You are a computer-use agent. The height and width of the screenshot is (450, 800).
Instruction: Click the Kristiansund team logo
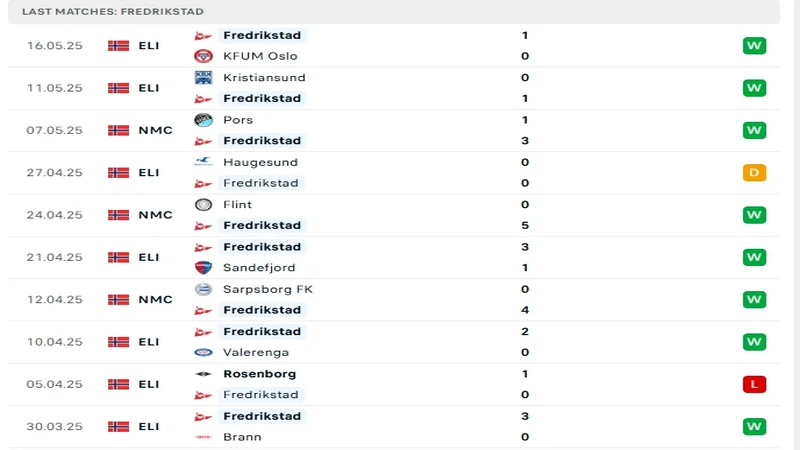coord(203,77)
